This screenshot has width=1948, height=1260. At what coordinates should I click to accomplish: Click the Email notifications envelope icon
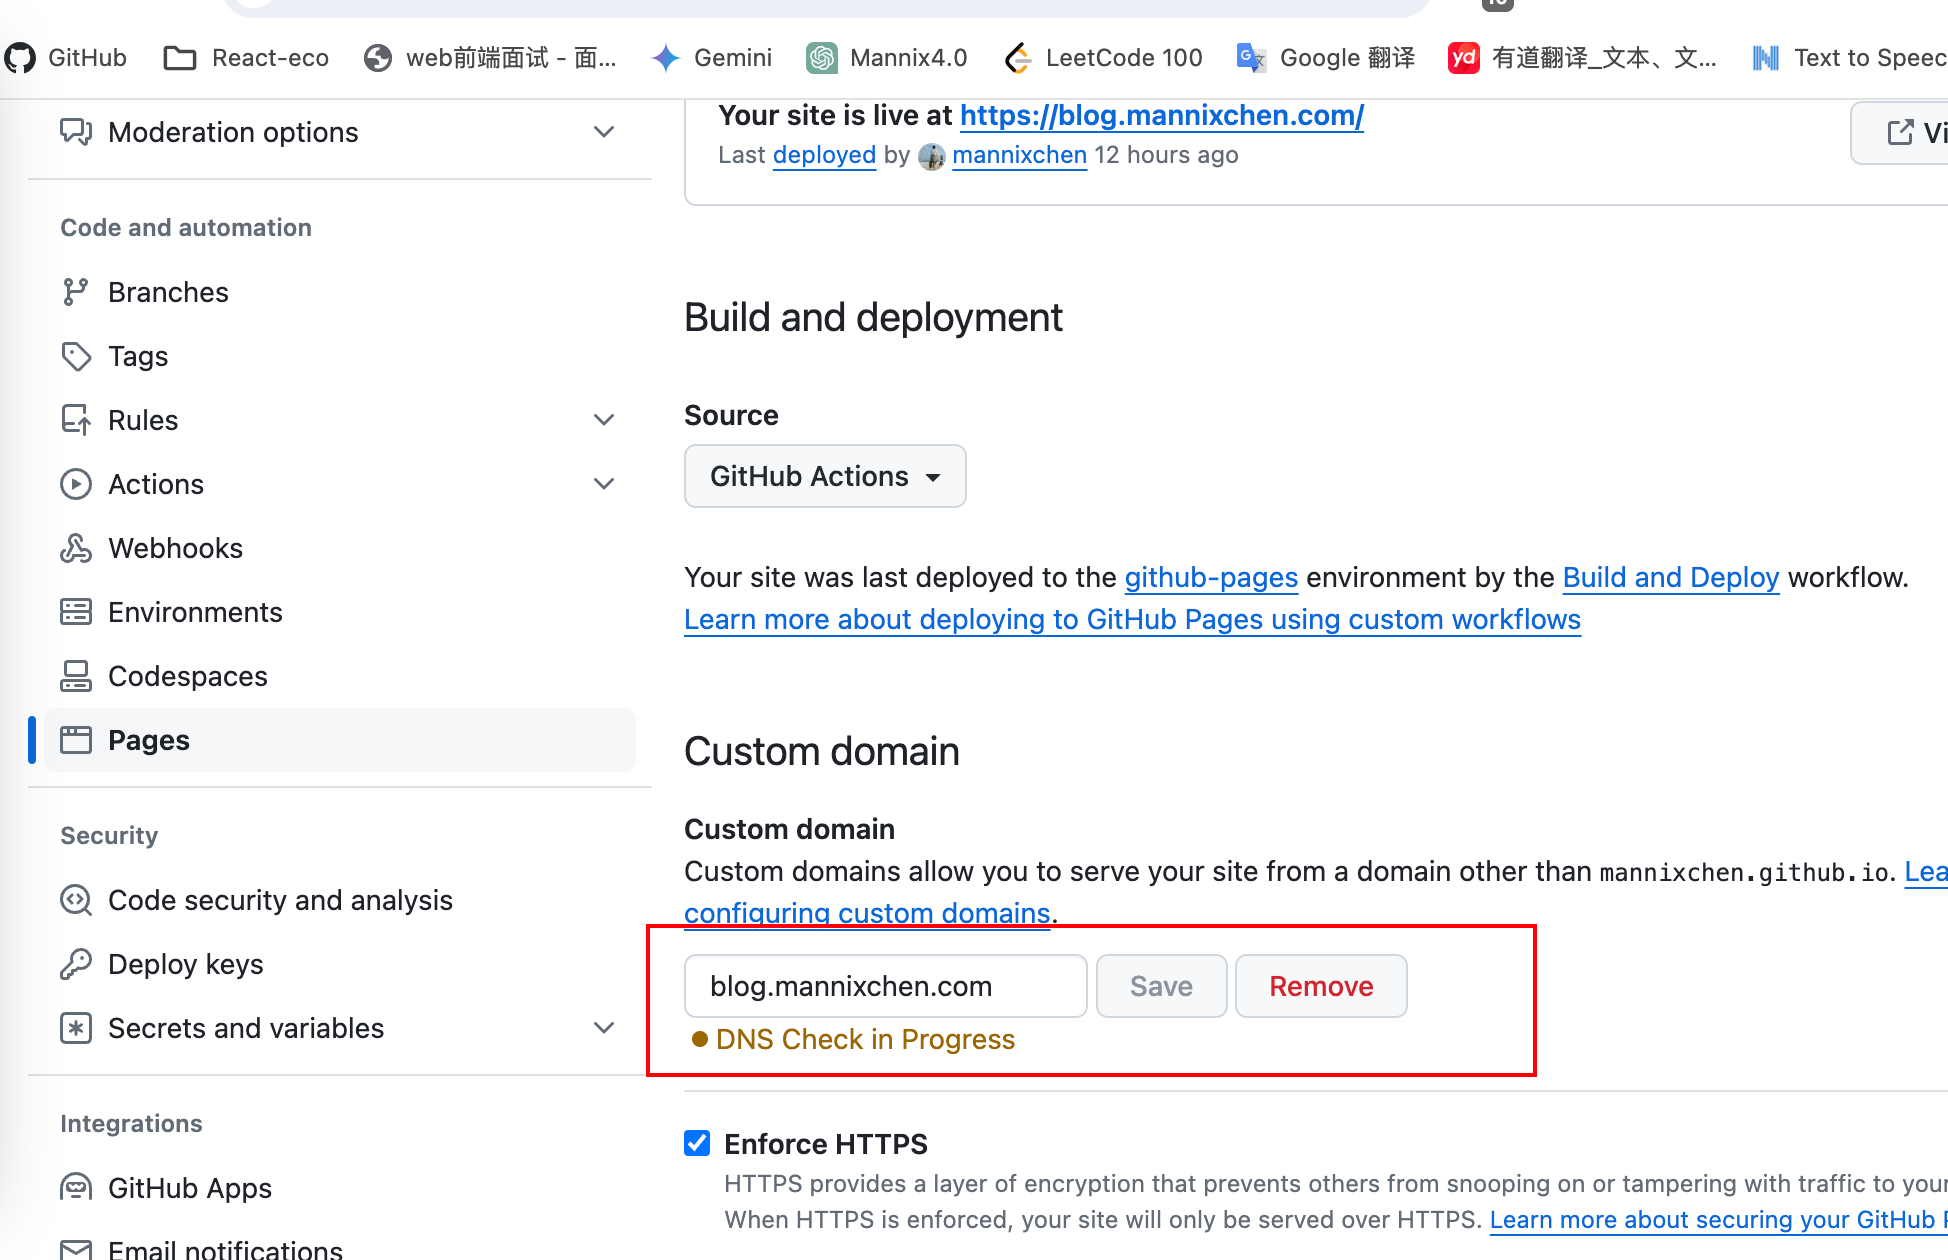(76, 1250)
